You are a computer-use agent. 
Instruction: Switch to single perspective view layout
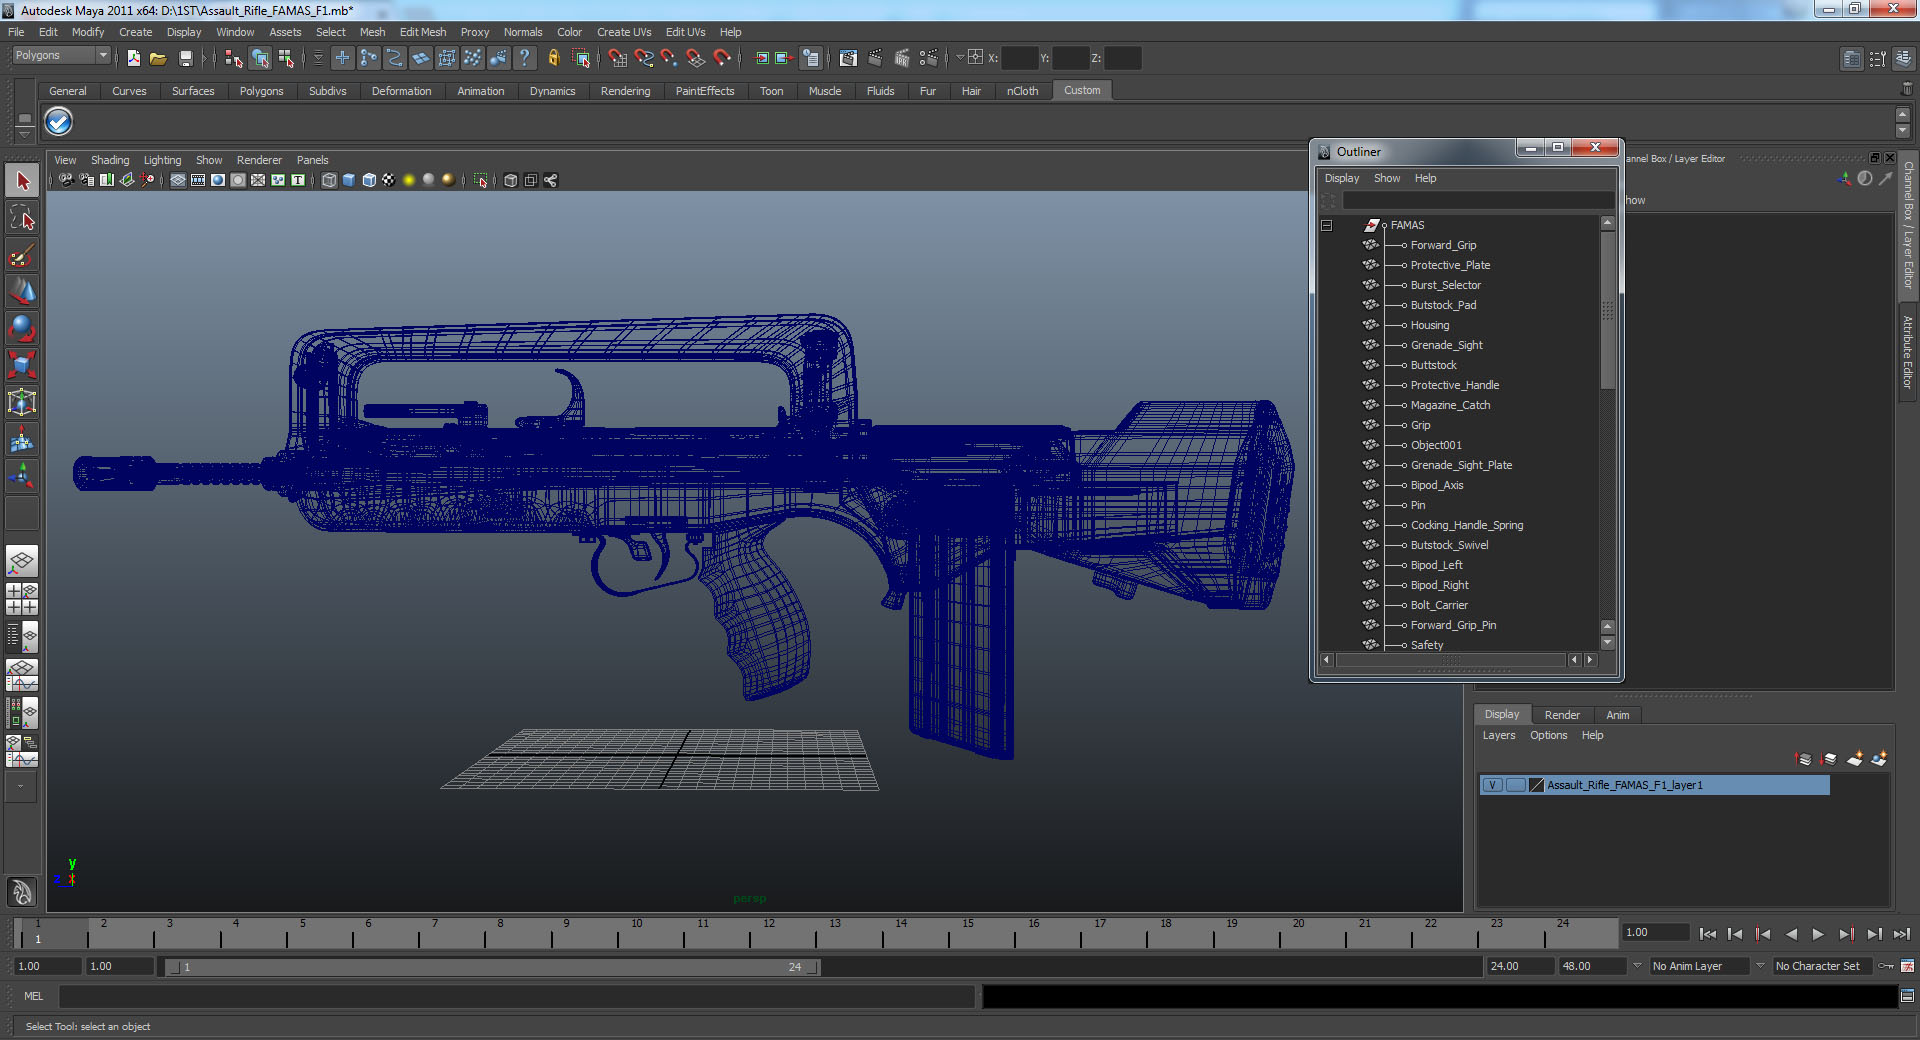(x=22, y=560)
